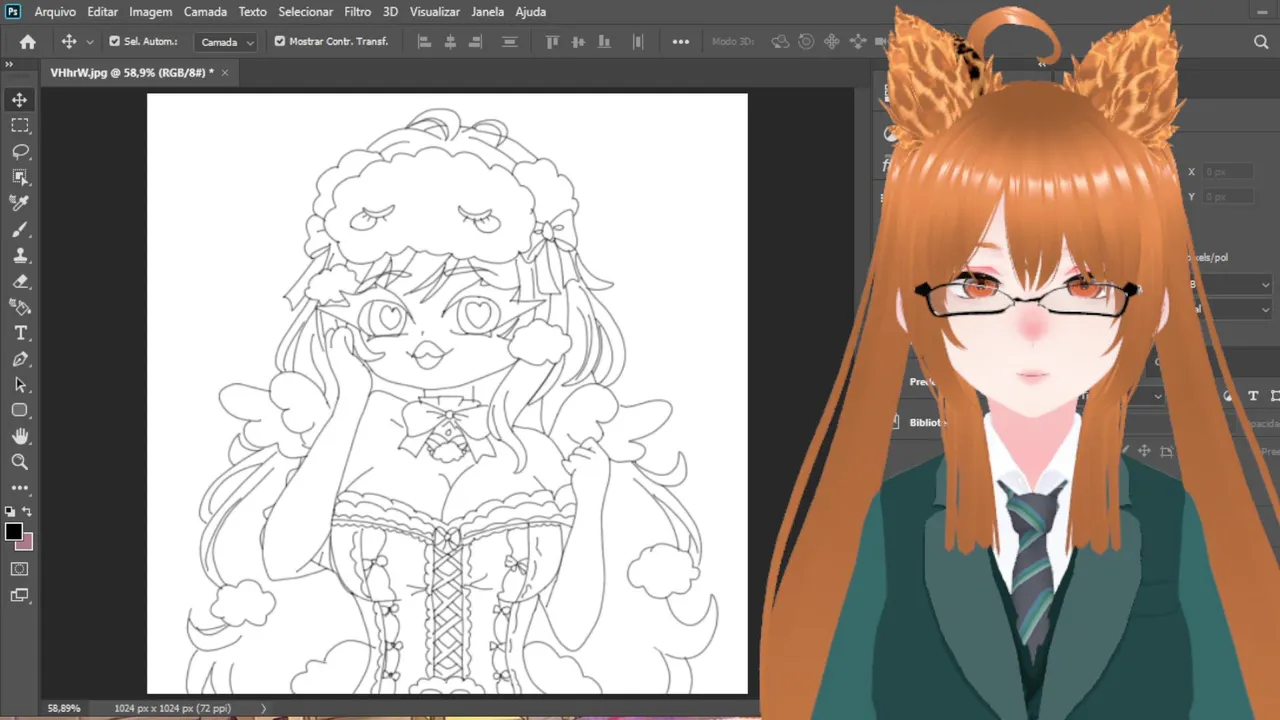Open the Edit Toolbar three-dots button

click(19, 488)
